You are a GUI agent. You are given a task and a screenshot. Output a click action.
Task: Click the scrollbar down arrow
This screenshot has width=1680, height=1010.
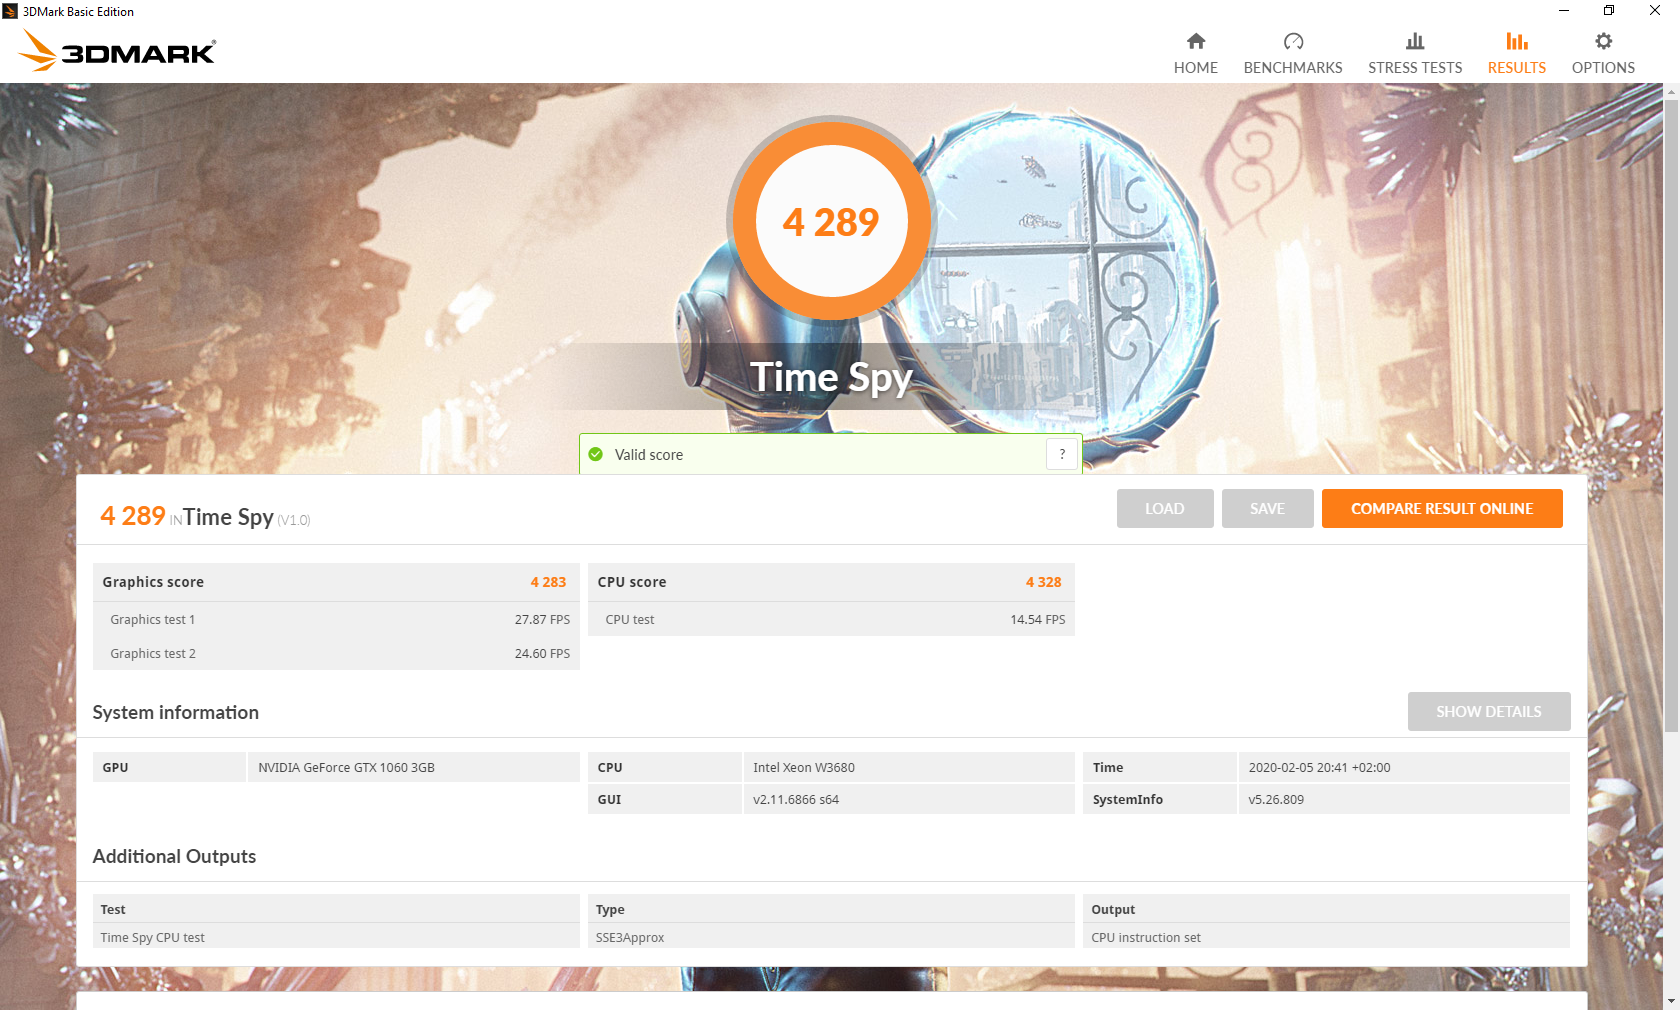[x=1671, y=1001]
